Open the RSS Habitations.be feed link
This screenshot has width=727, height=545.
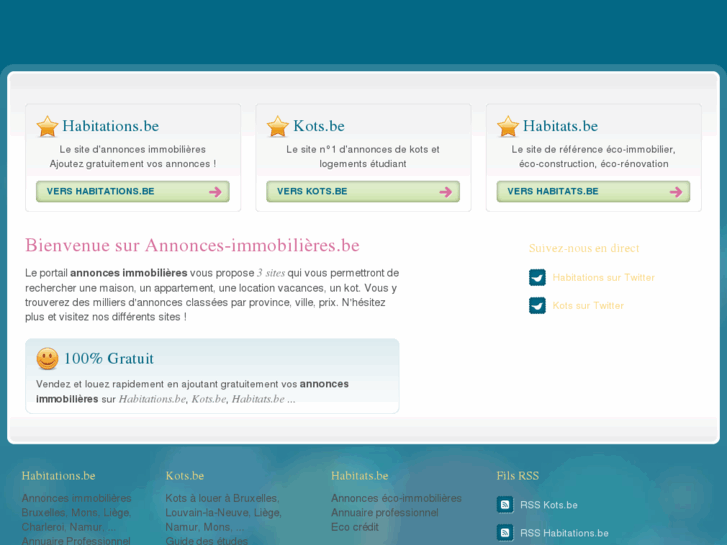click(x=564, y=533)
